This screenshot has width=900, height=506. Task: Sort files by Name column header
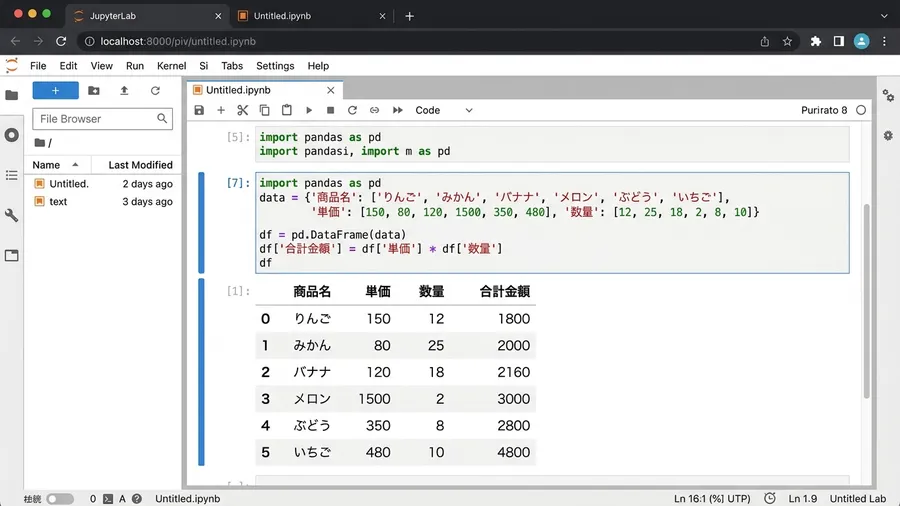(56, 165)
